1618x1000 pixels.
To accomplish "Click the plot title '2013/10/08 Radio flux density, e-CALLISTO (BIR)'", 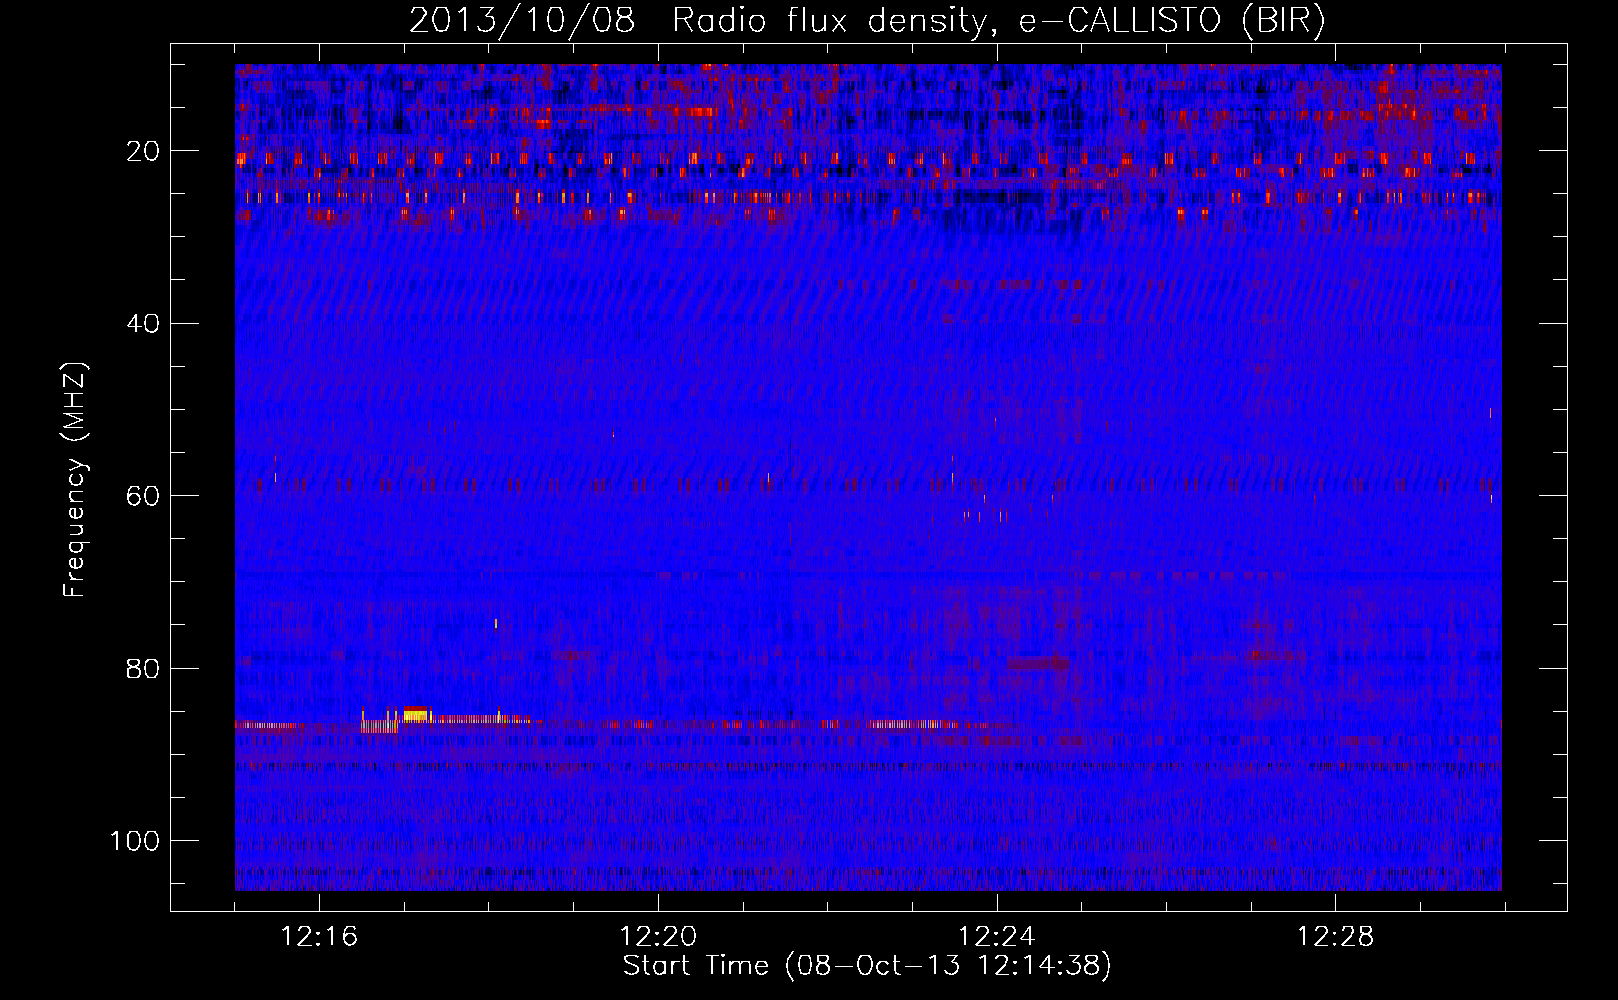I will (867, 21).
